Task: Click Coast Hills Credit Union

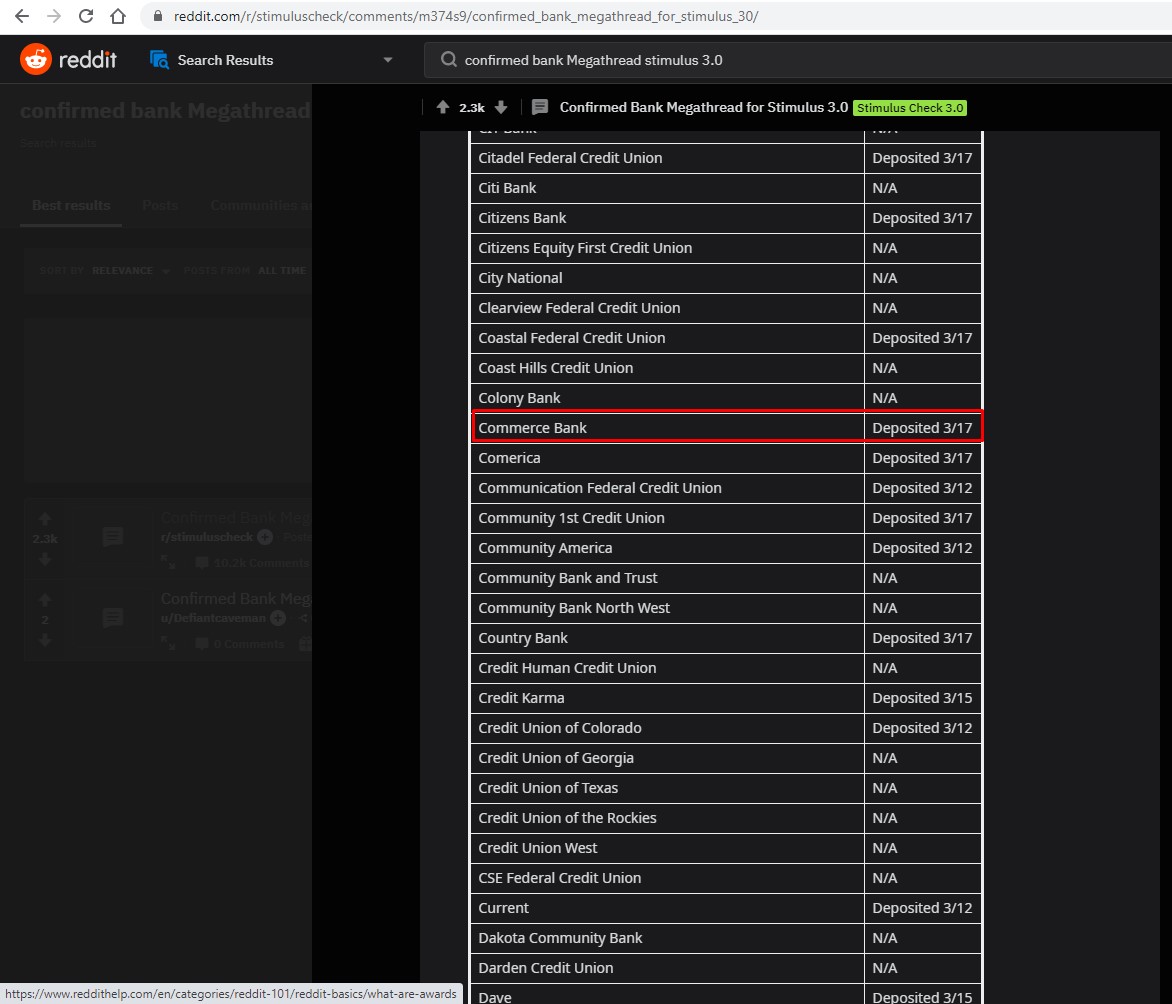Action: click(667, 368)
